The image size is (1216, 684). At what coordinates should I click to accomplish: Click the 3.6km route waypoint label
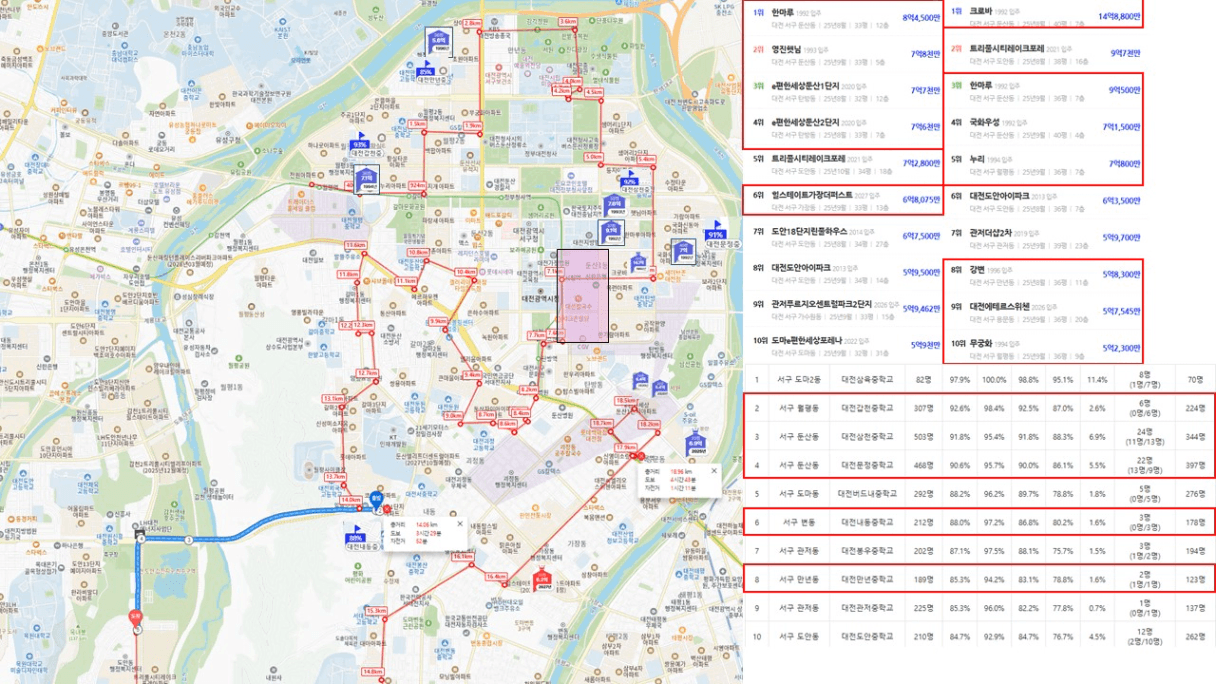pyautogui.click(x=567, y=21)
